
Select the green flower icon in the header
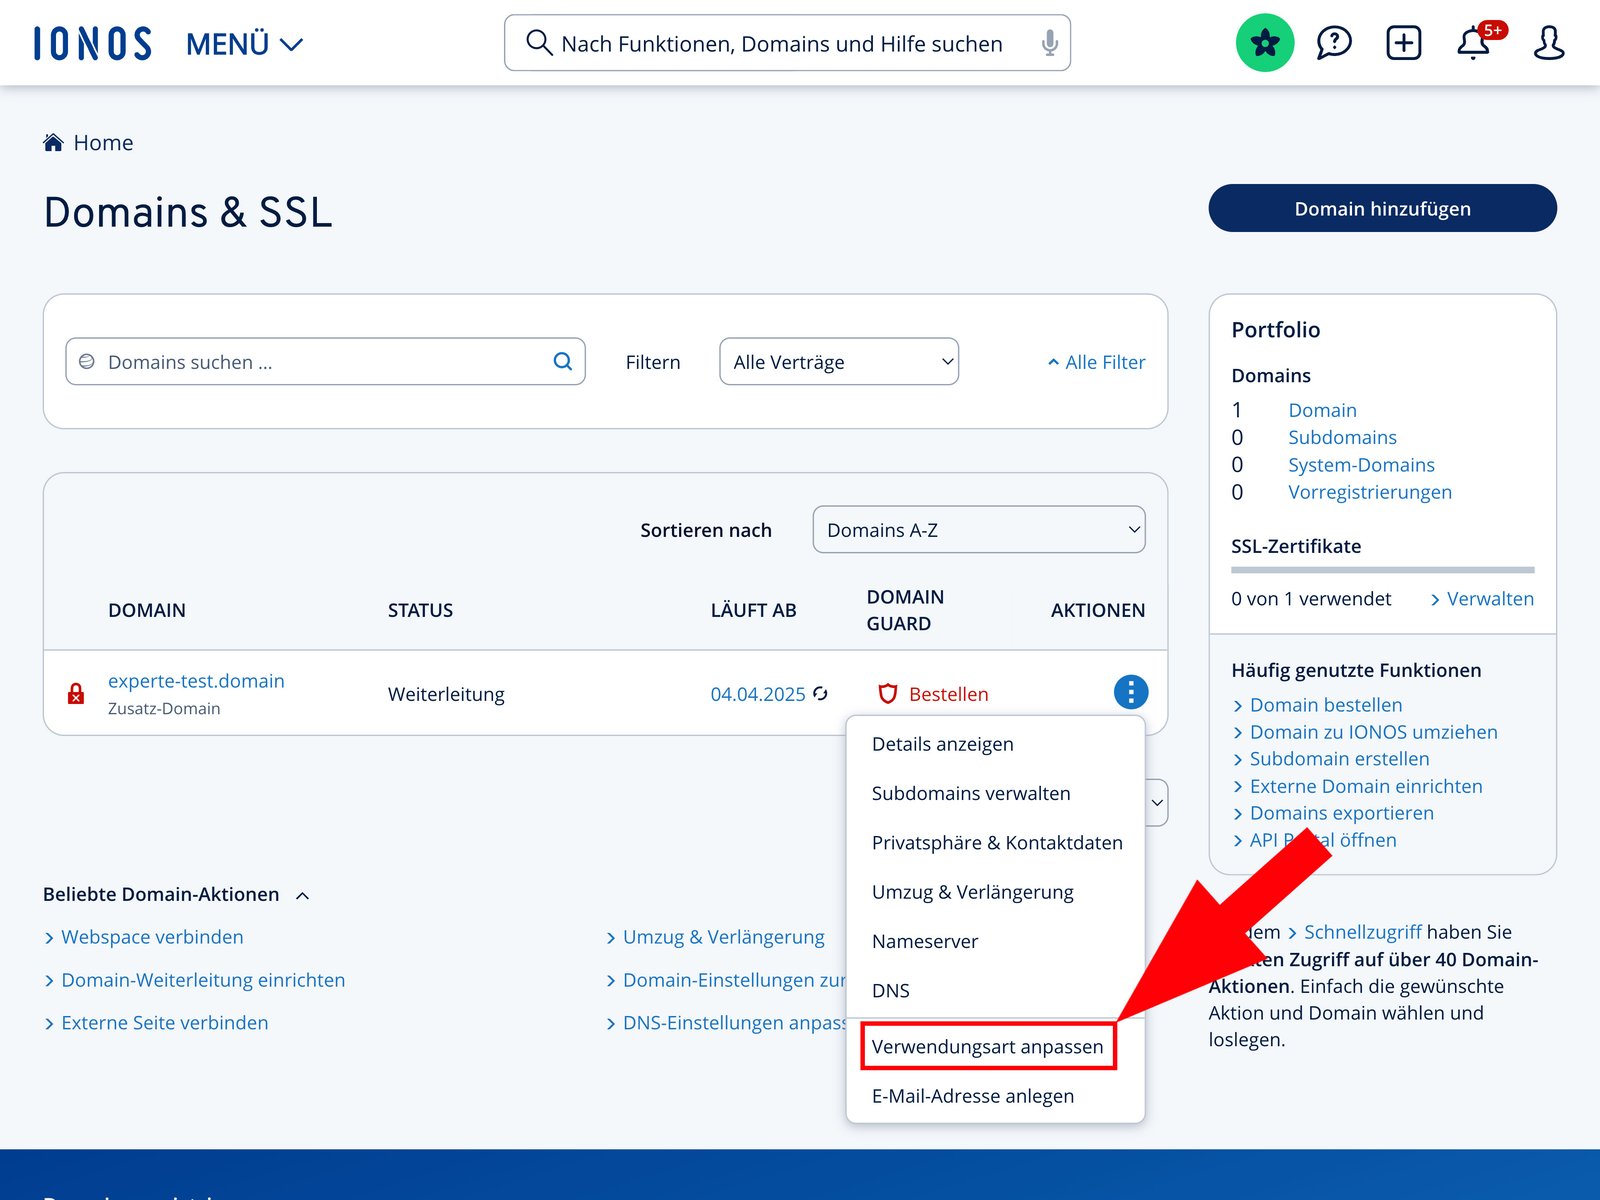point(1264,42)
